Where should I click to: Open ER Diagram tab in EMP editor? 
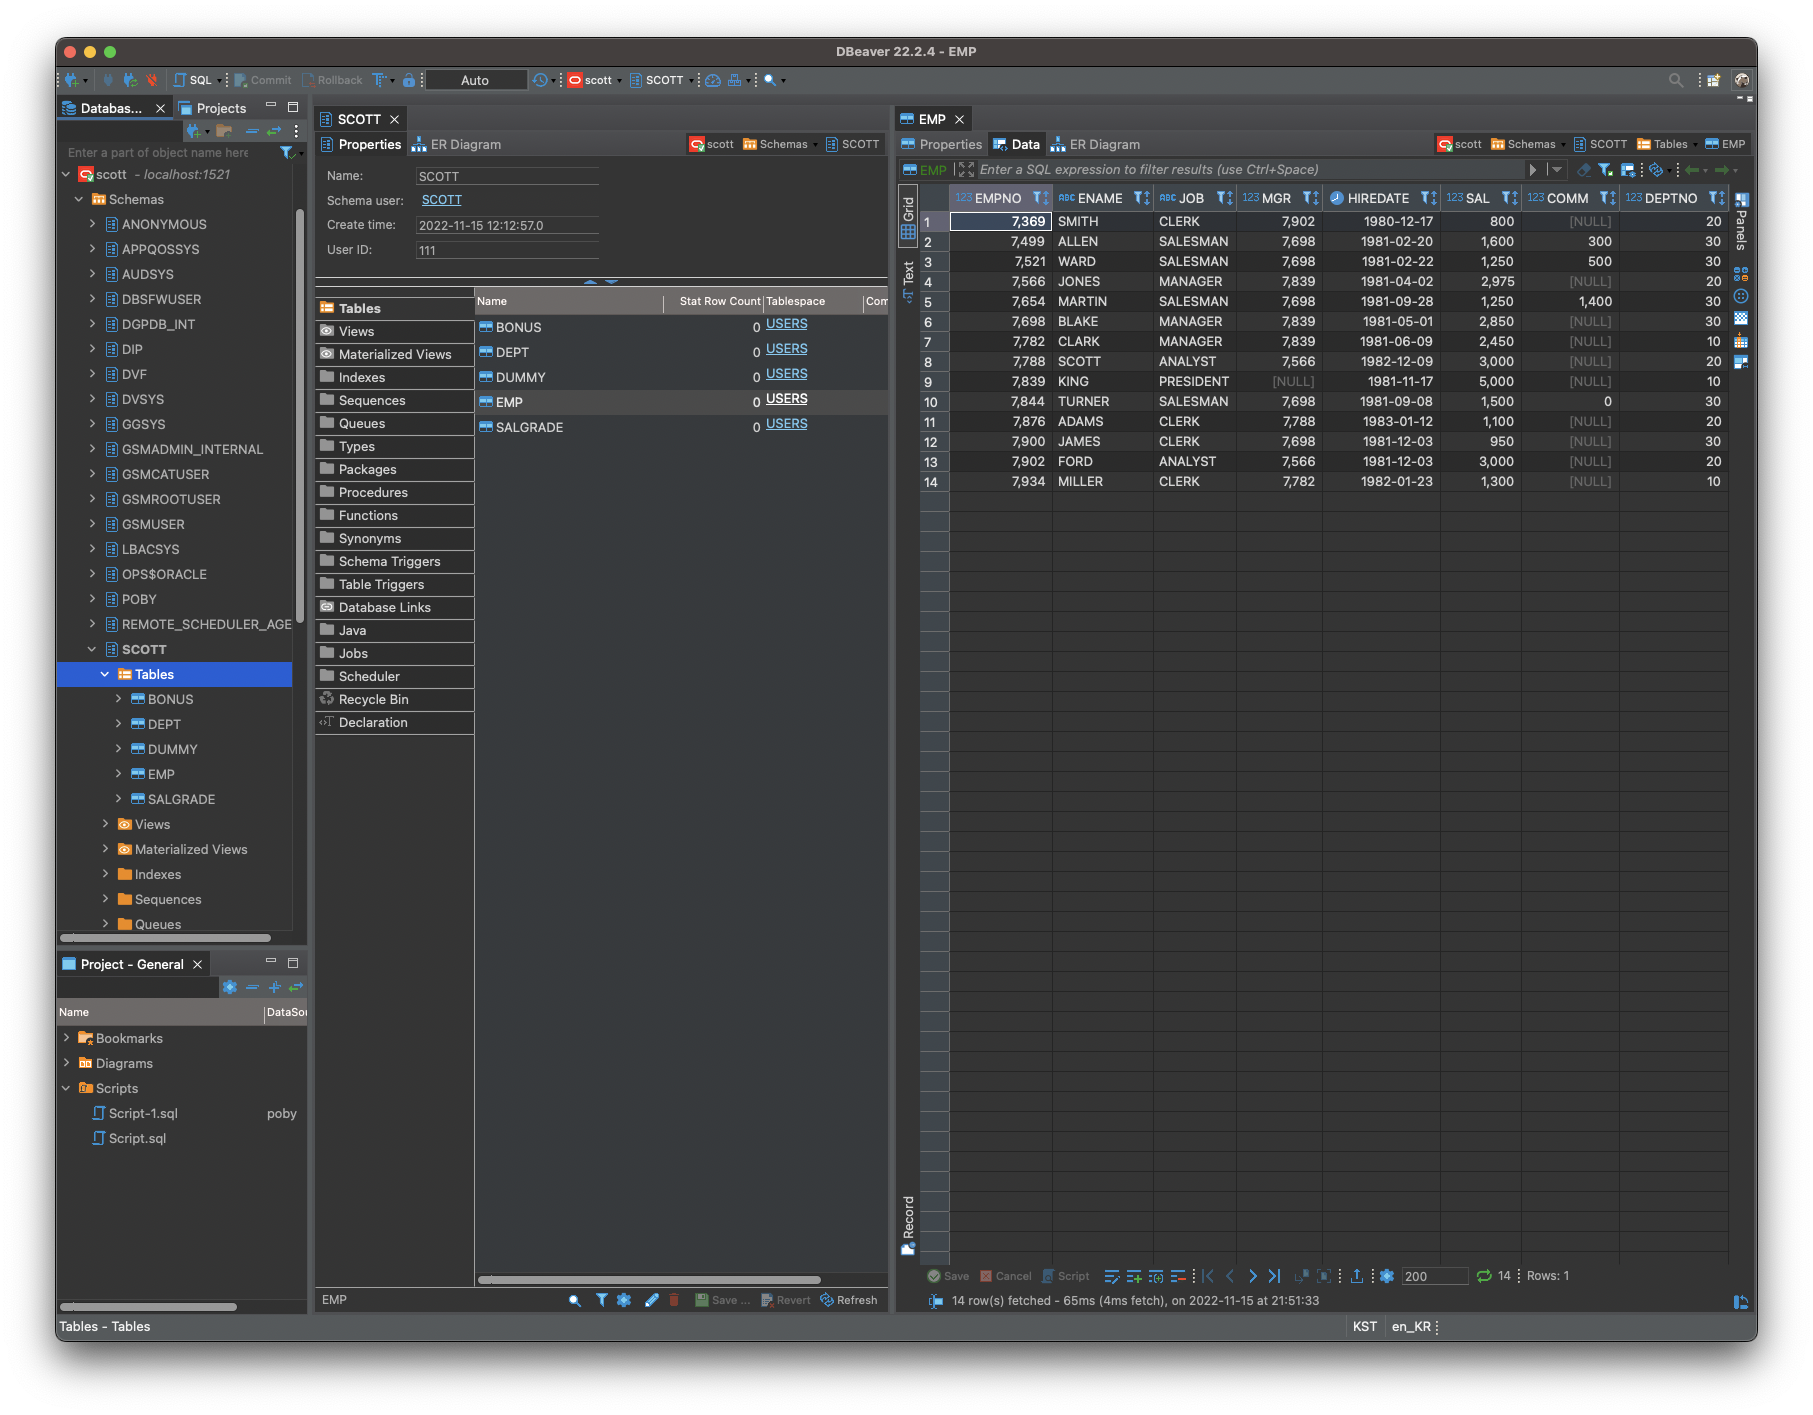(x=1095, y=144)
